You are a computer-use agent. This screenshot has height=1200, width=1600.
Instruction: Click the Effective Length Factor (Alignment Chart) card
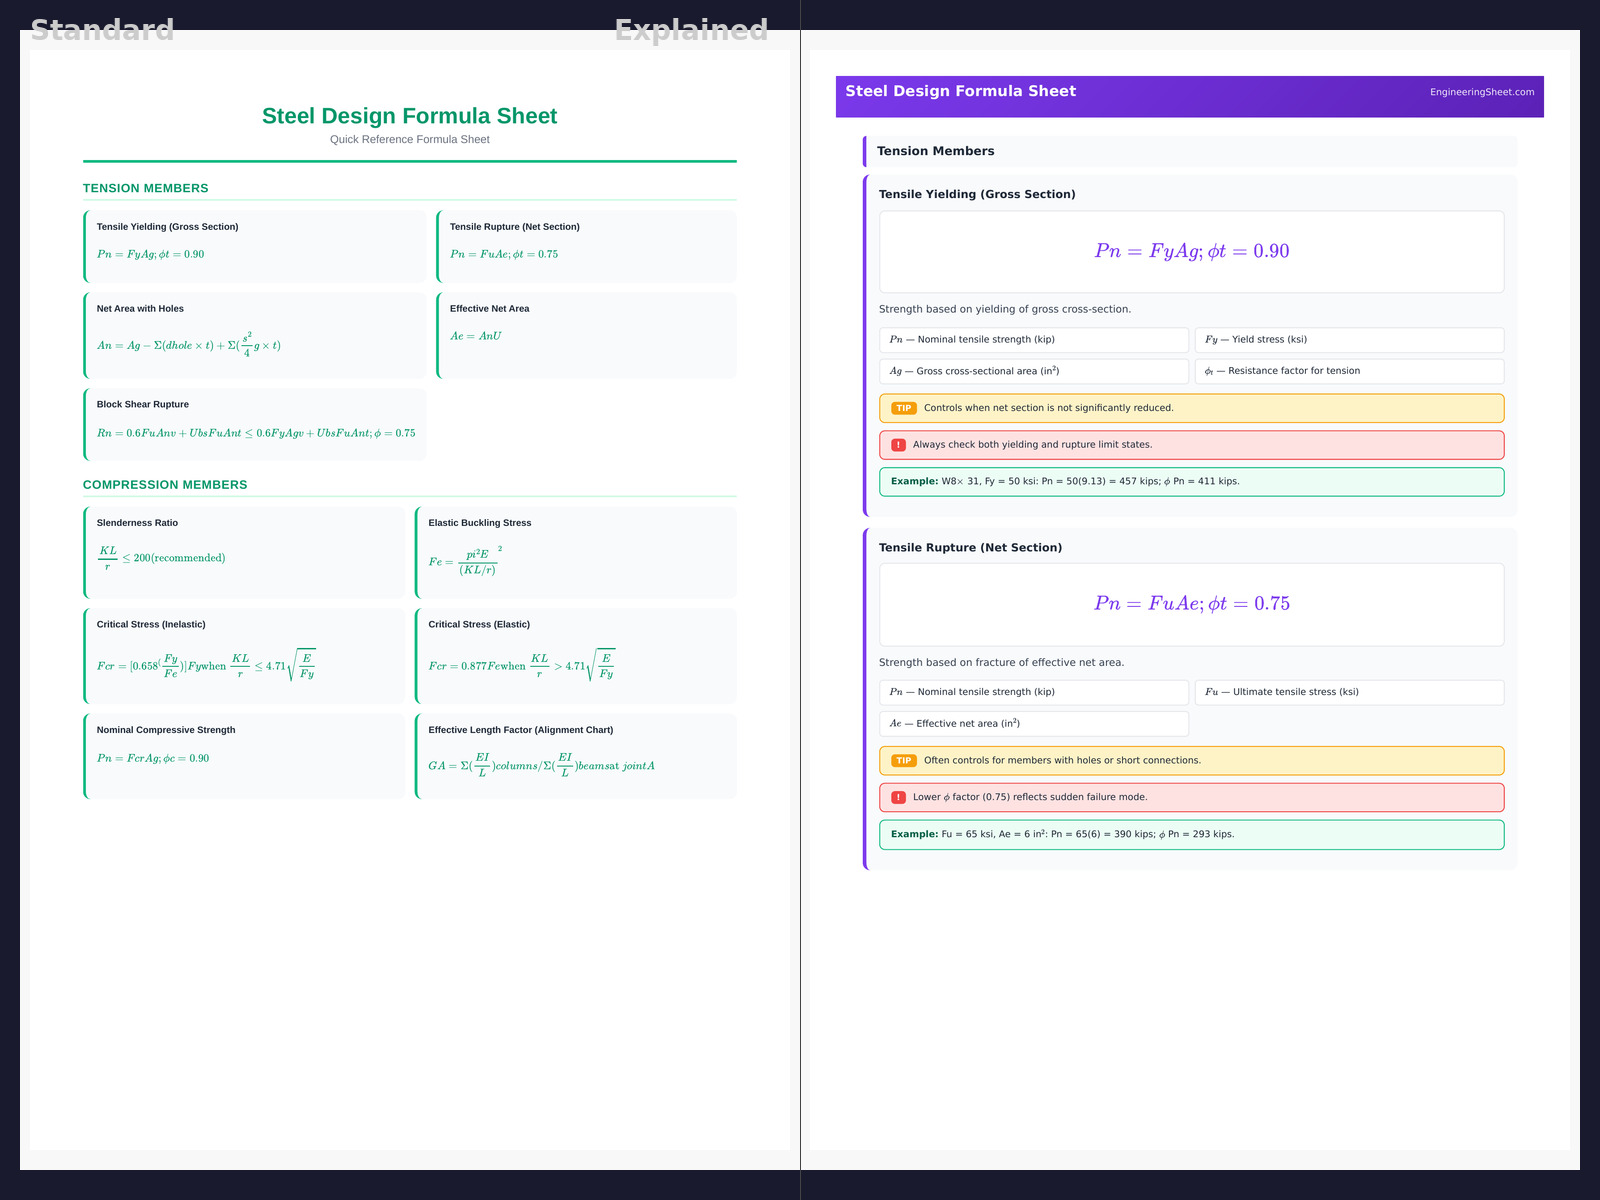[576, 755]
